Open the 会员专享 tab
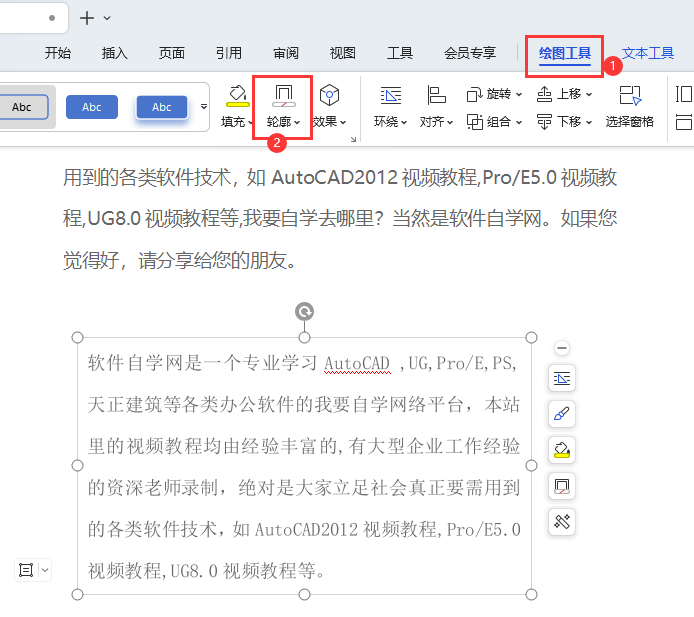This screenshot has width=694, height=617. click(x=470, y=53)
